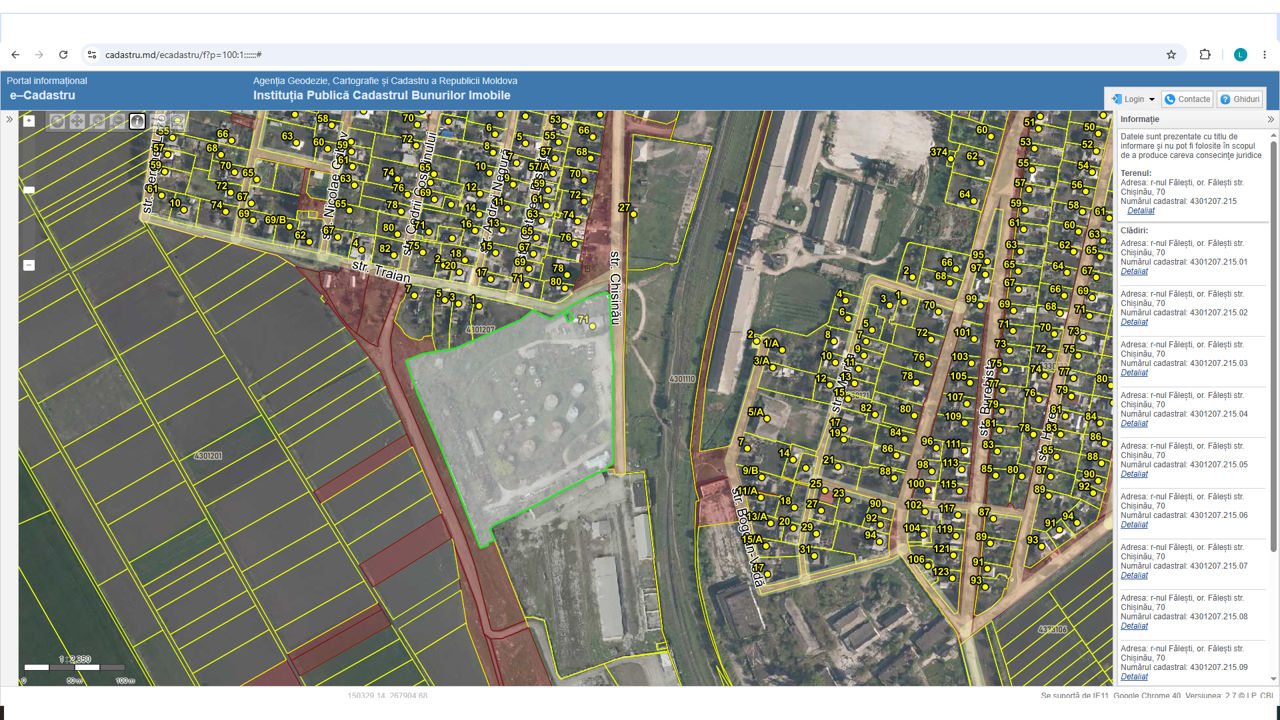This screenshot has height=720, width=1280.
Task: Choose the zoom-in magnifier map tool
Action: (x=97, y=121)
